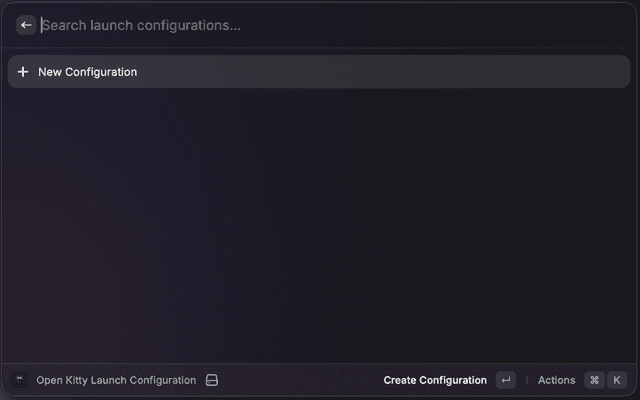This screenshot has height=400, width=640.
Task: Click the empty area below New Configuration
Action: [x=320, y=220]
